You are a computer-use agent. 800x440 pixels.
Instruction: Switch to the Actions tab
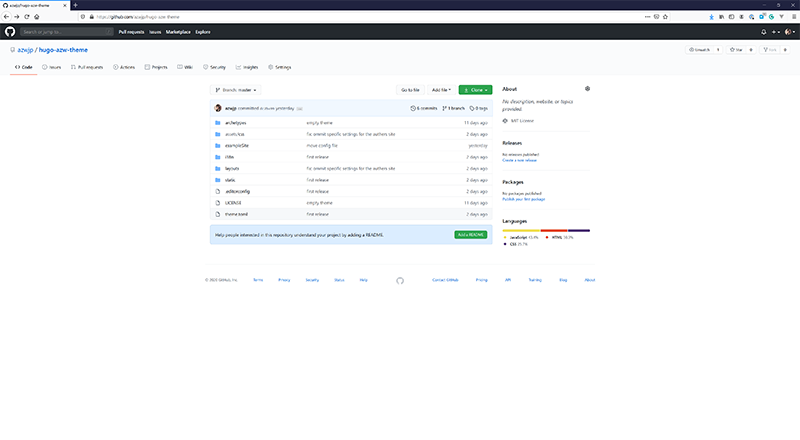(124, 67)
